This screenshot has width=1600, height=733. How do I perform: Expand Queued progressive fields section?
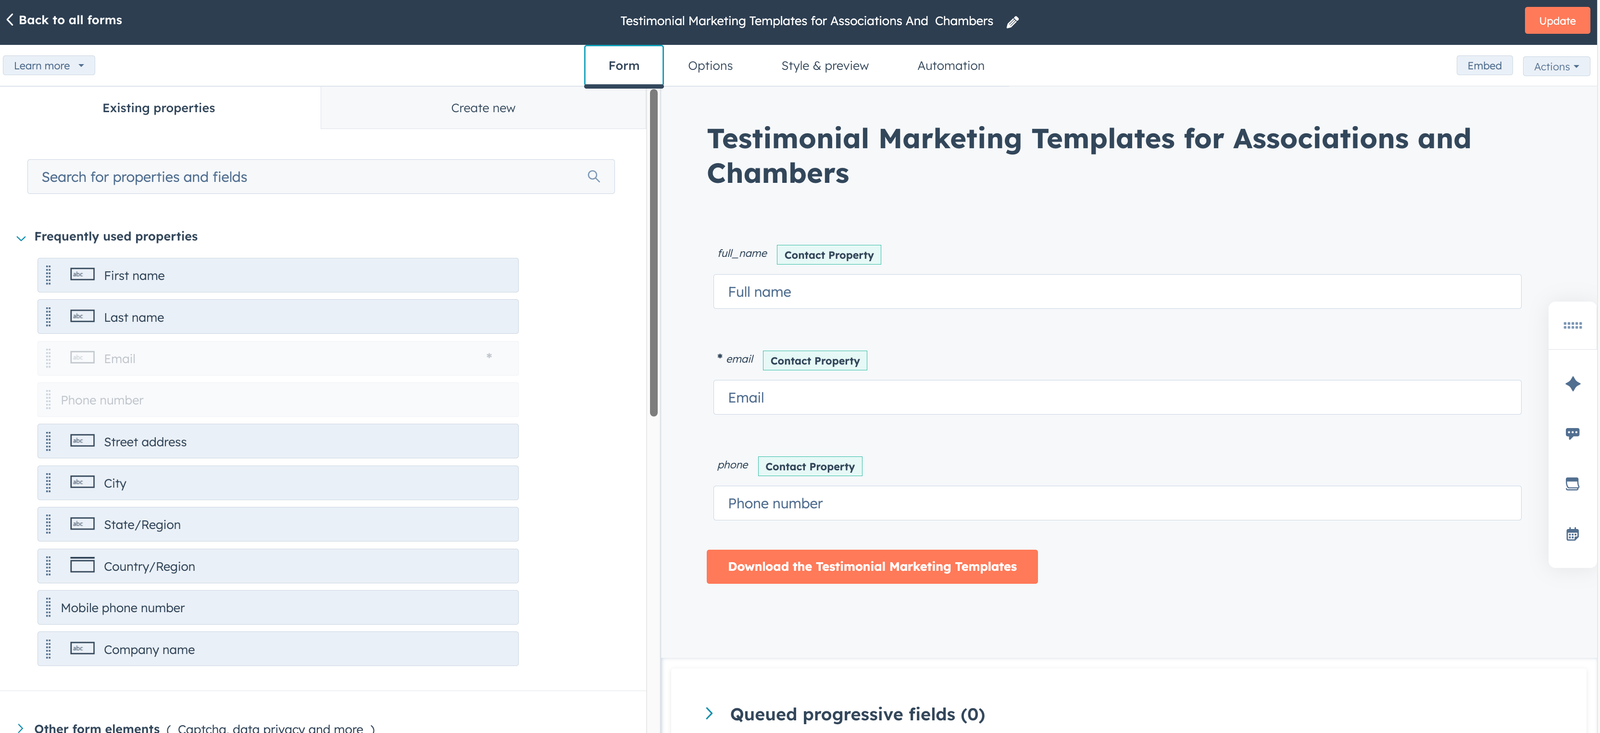click(x=709, y=714)
